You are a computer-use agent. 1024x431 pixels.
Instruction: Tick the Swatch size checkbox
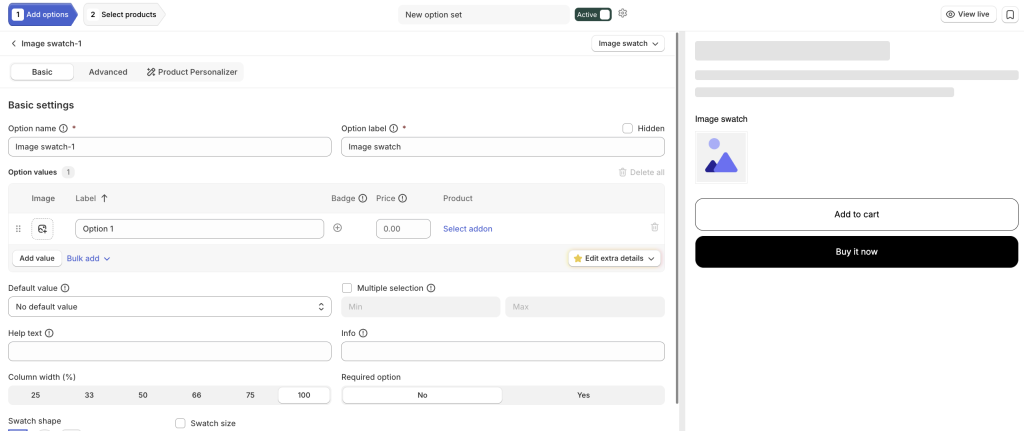coord(180,423)
